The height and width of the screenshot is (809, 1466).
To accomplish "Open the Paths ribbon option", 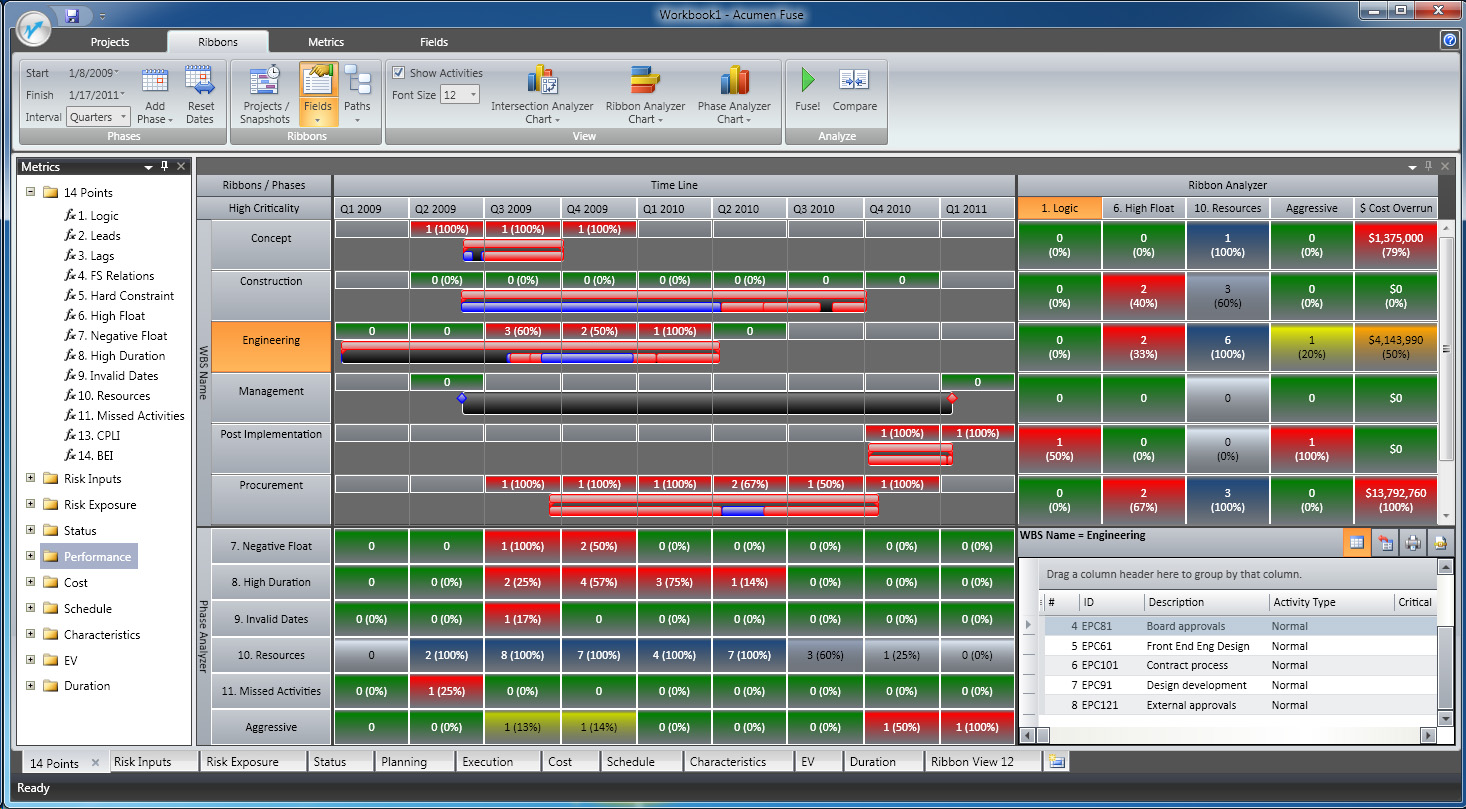I will click(x=357, y=96).
